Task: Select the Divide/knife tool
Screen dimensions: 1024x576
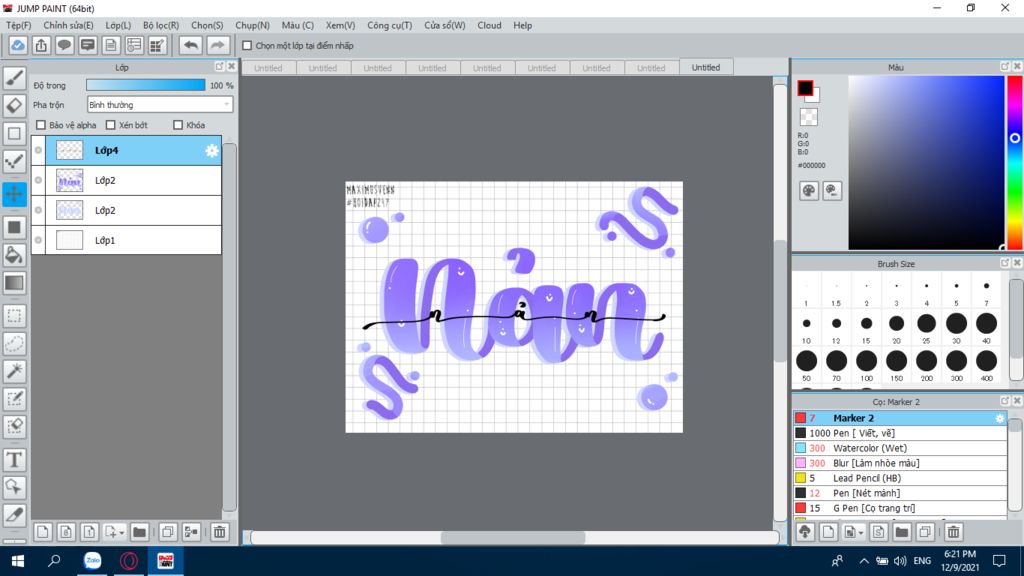Action: pos(14,515)
